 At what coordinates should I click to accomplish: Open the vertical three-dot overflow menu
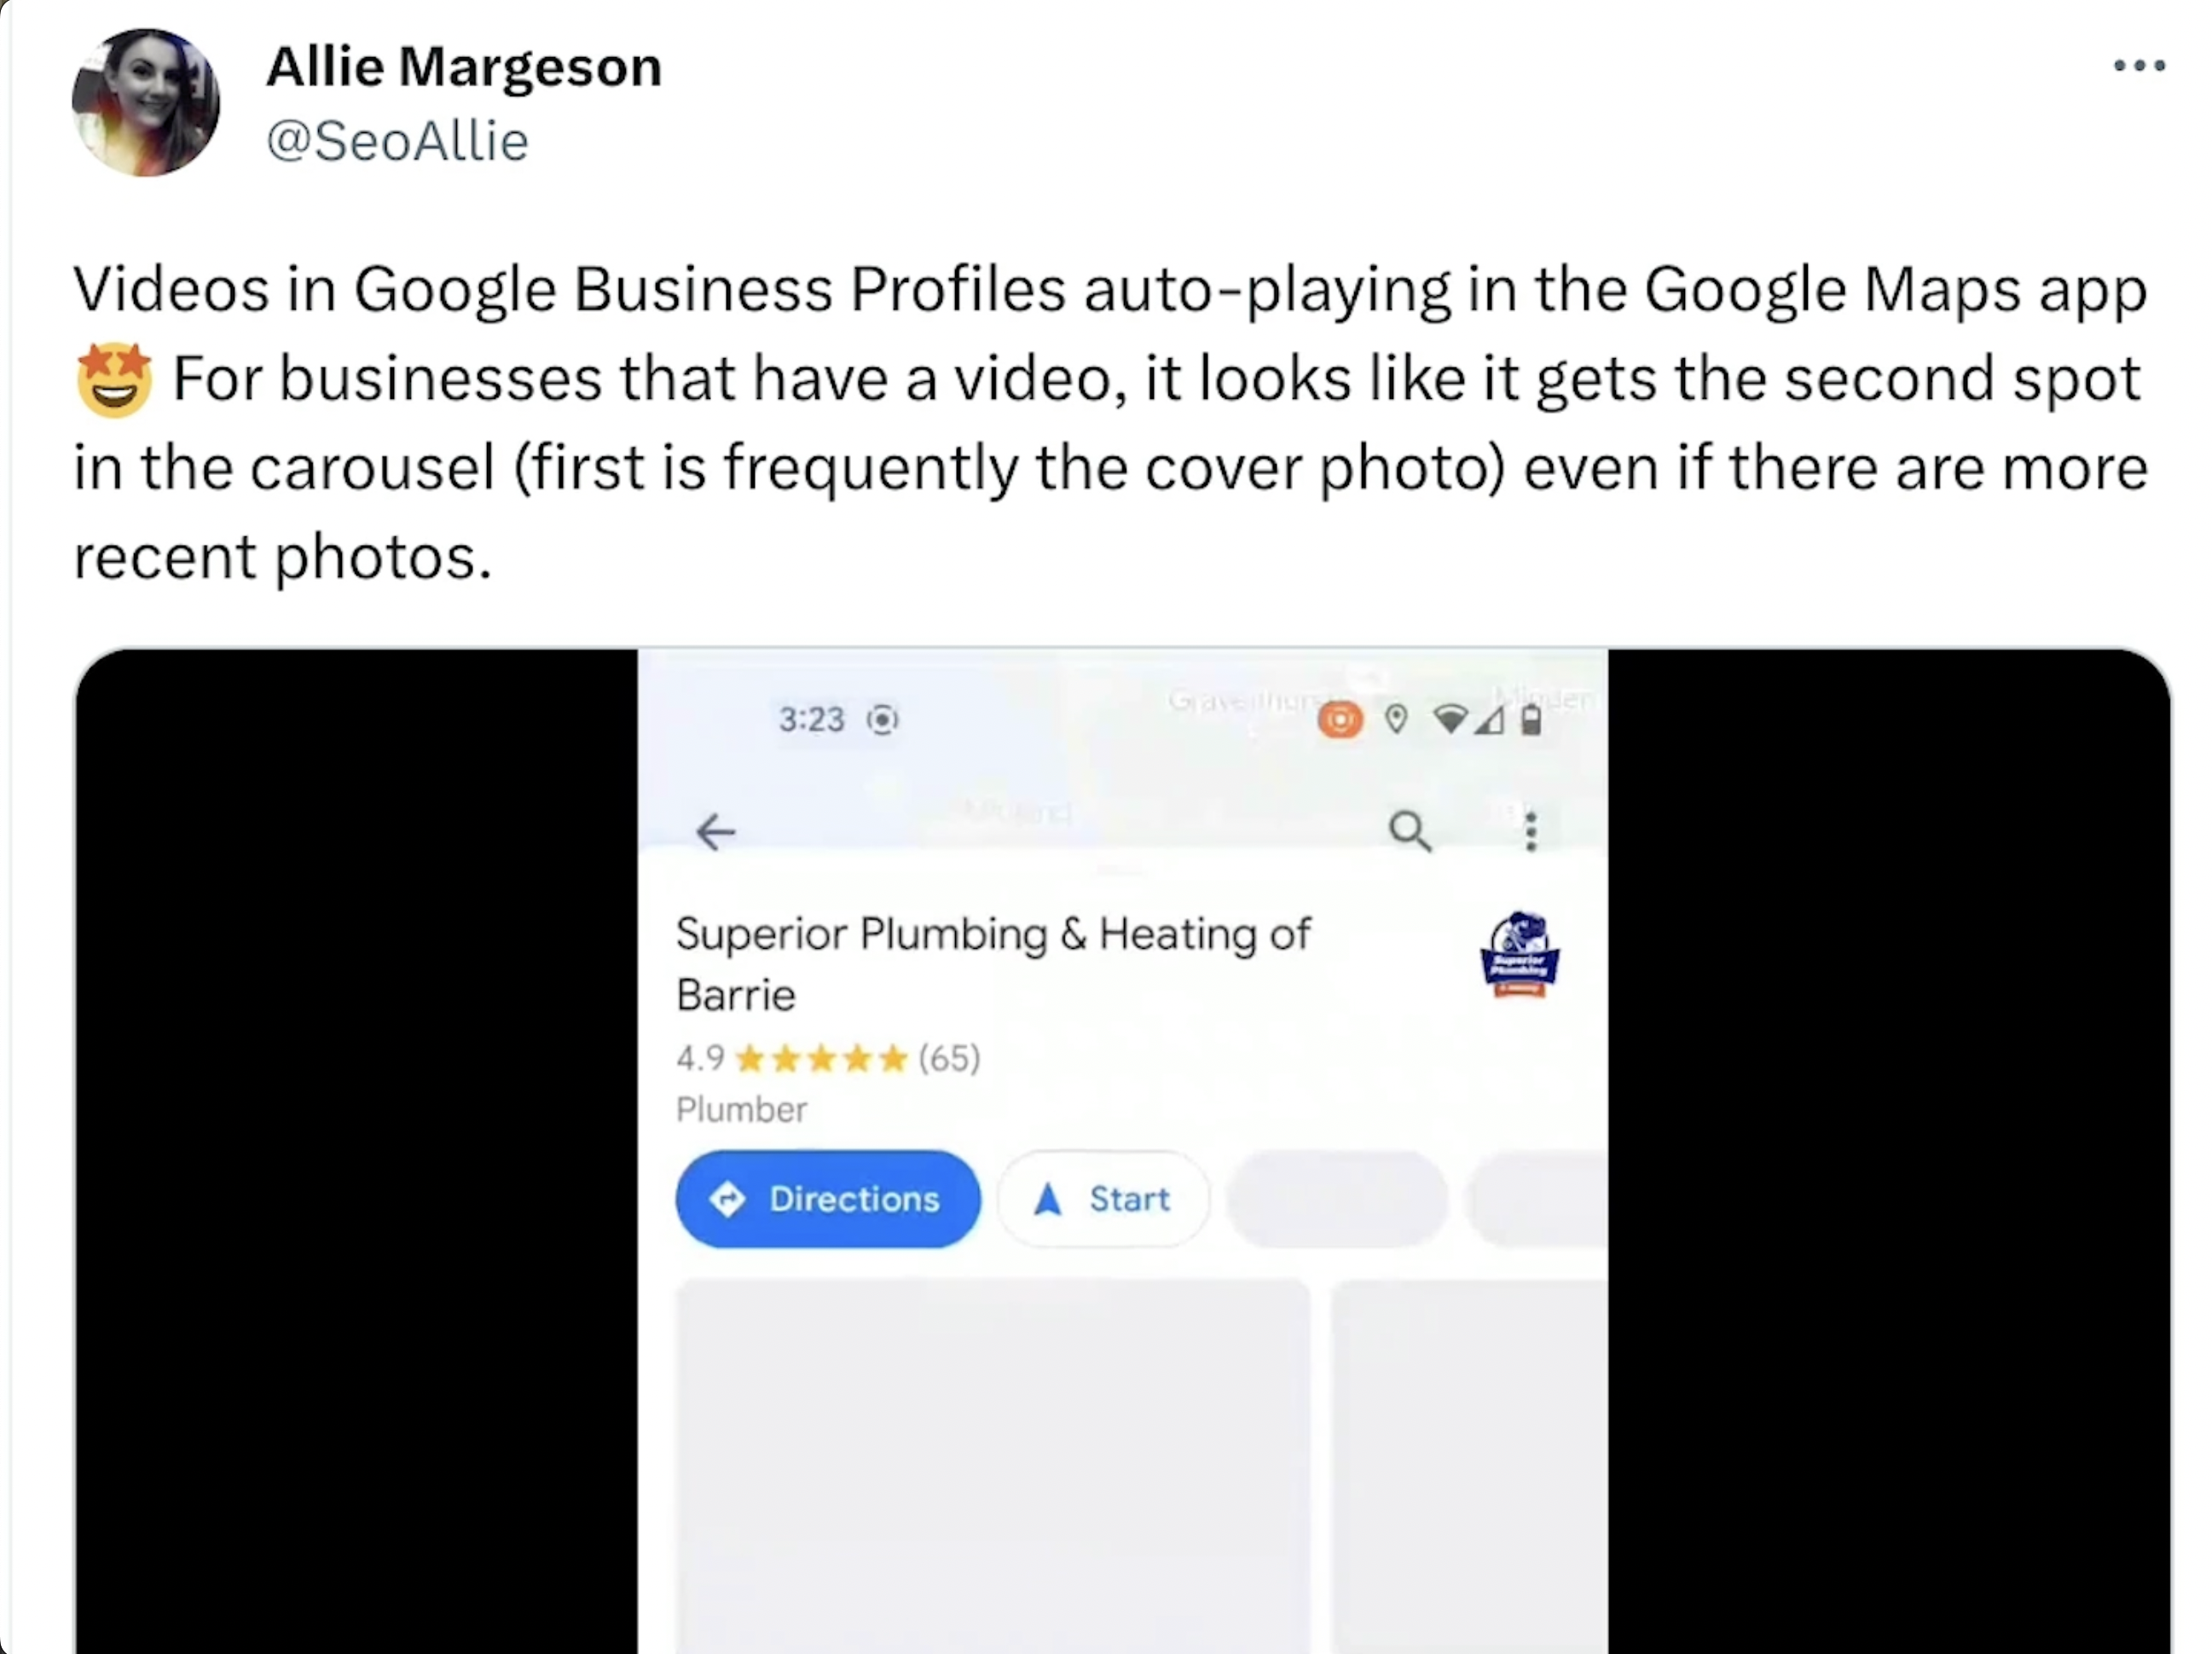pyautogui.click(x=1530, y=831)
